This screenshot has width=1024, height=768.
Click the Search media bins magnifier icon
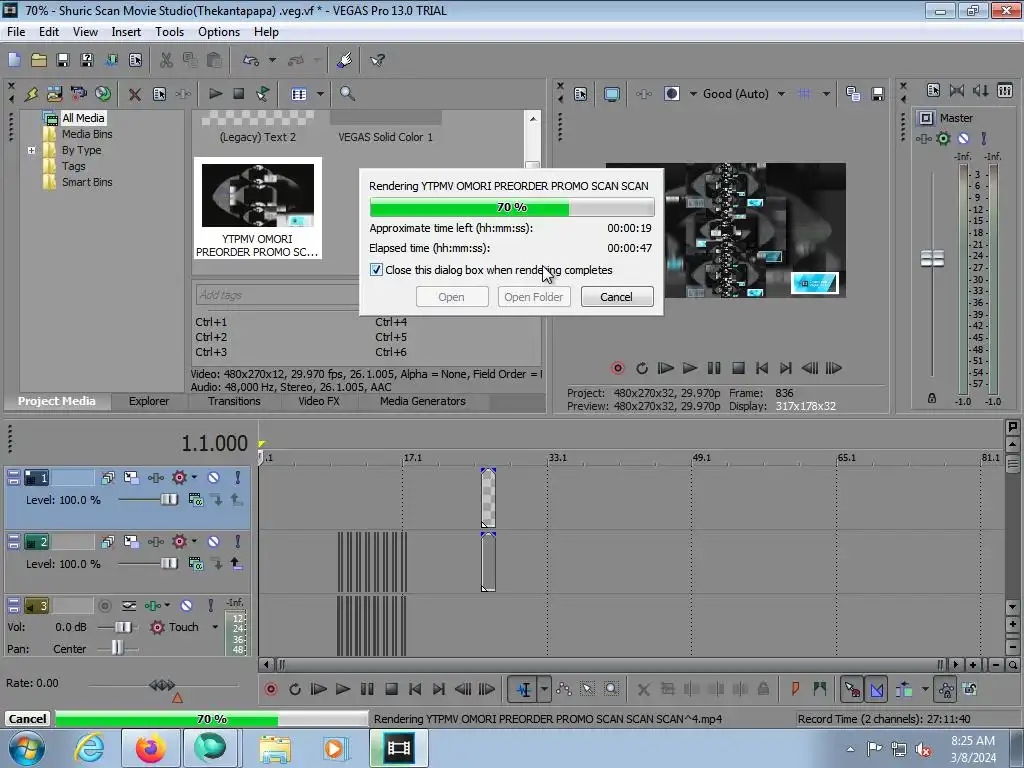point(347,94)
